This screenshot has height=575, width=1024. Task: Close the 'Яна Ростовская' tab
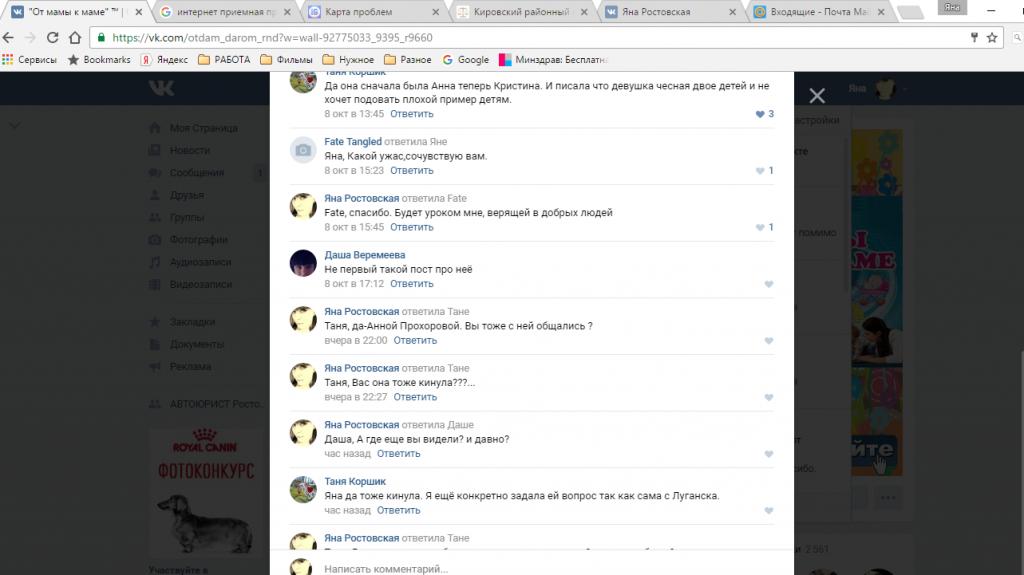[732, 12]
